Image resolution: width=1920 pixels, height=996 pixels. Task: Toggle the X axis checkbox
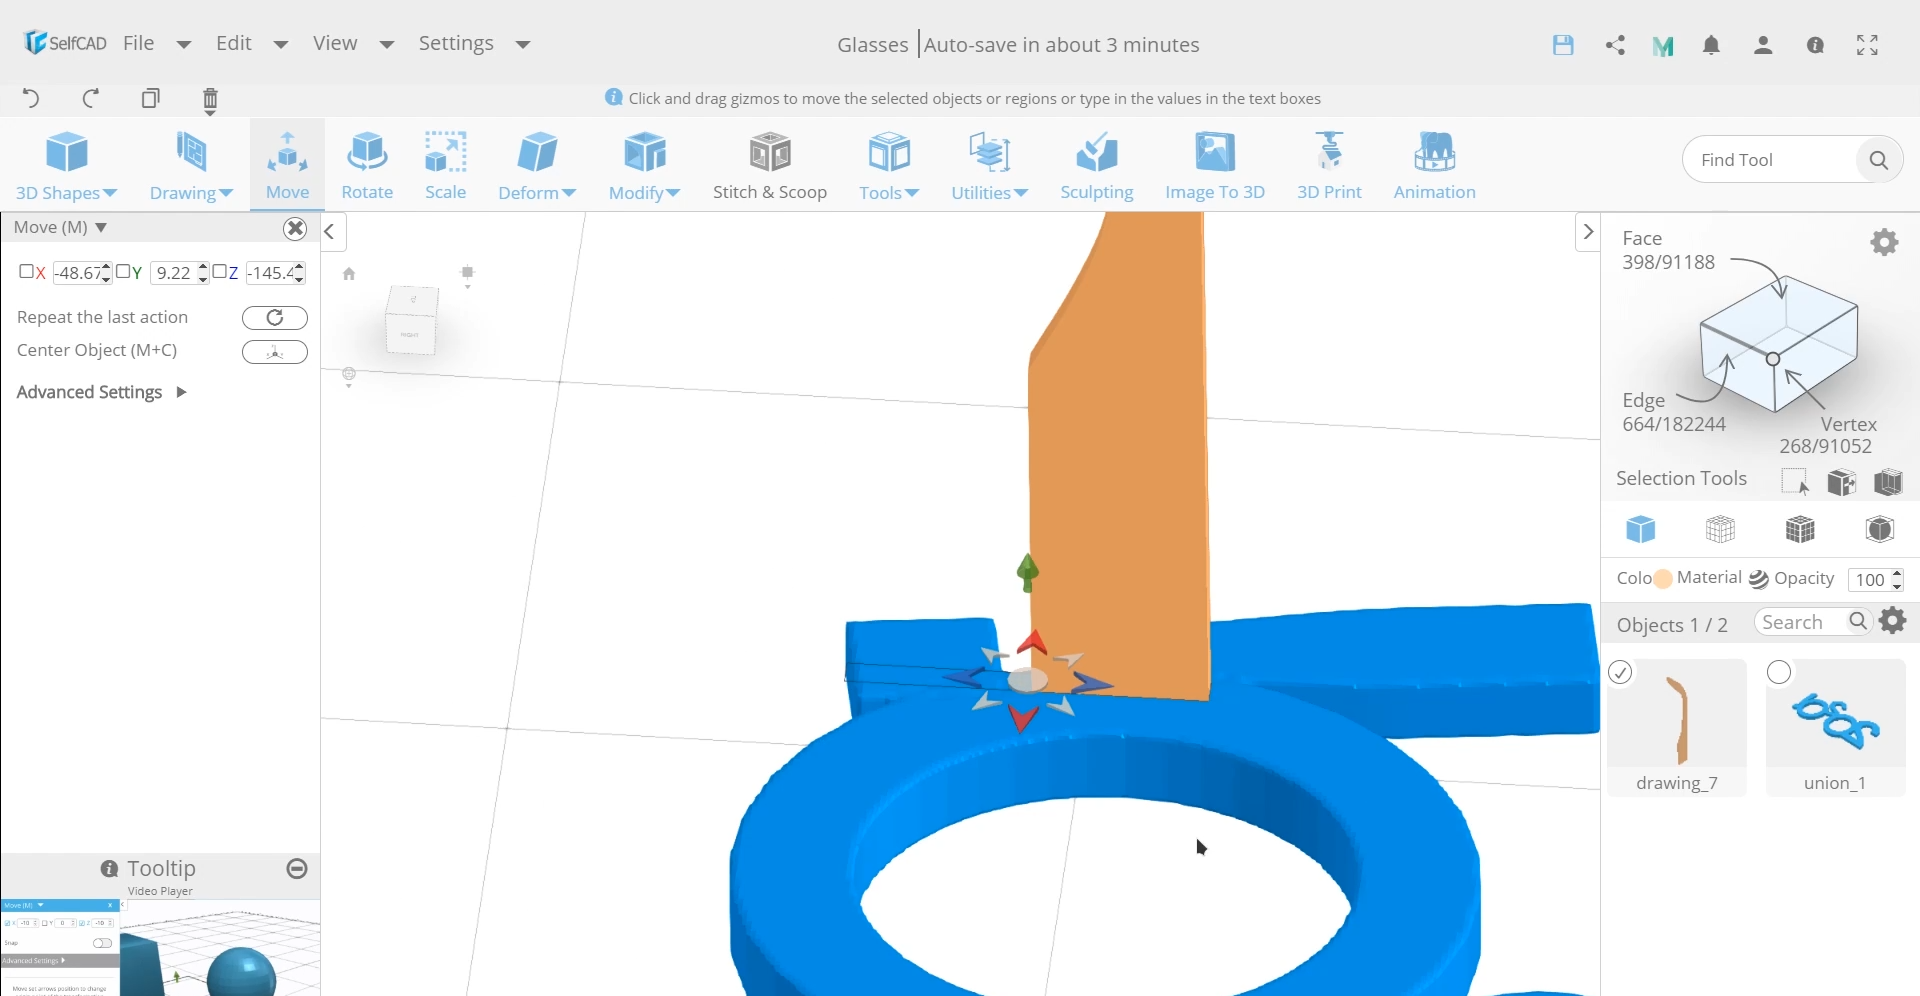click(x=27, y=271)
